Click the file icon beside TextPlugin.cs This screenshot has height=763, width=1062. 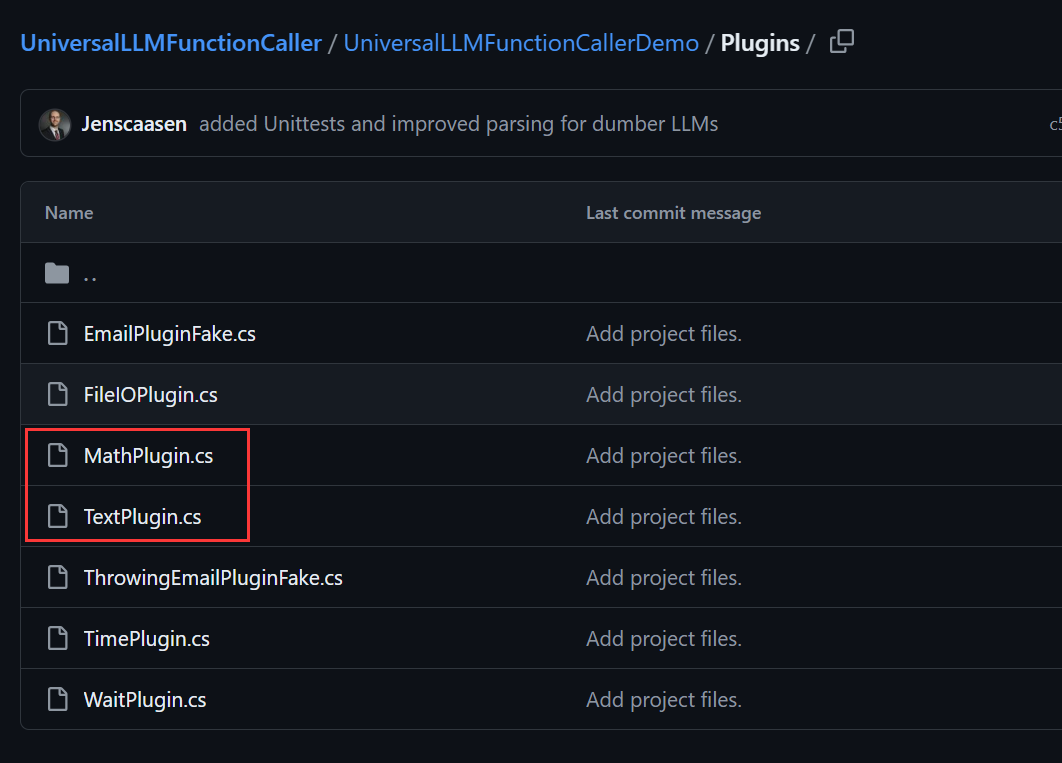pos(58,517)
